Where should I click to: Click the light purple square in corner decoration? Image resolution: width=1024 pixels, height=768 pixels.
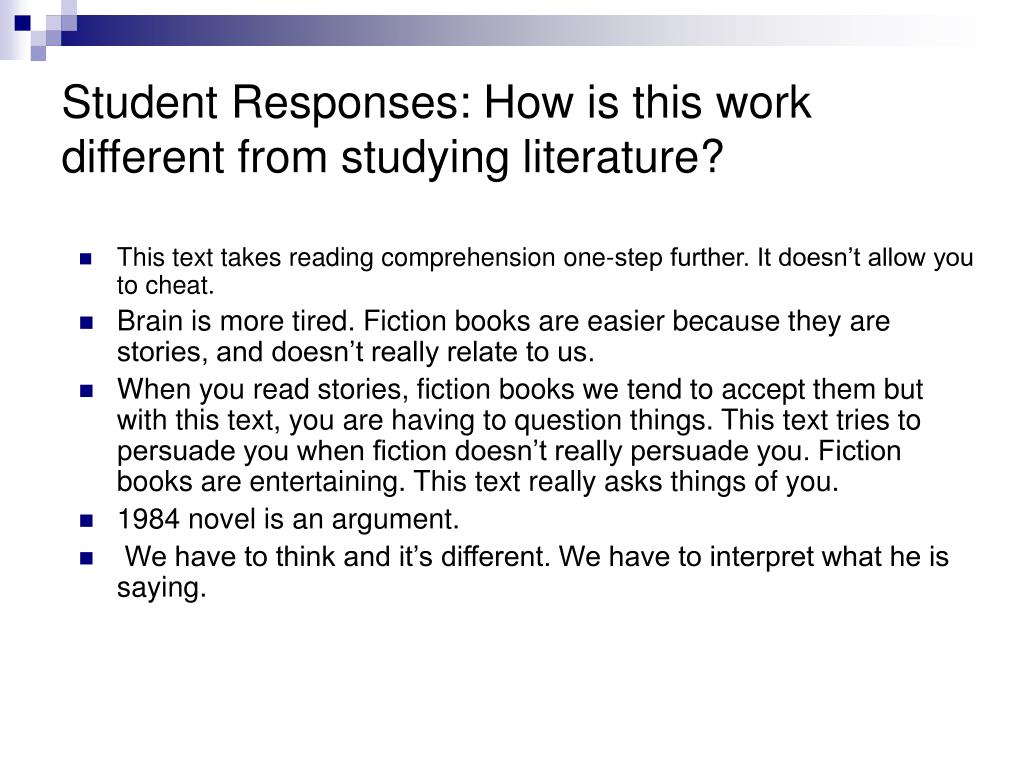(38, 53)
